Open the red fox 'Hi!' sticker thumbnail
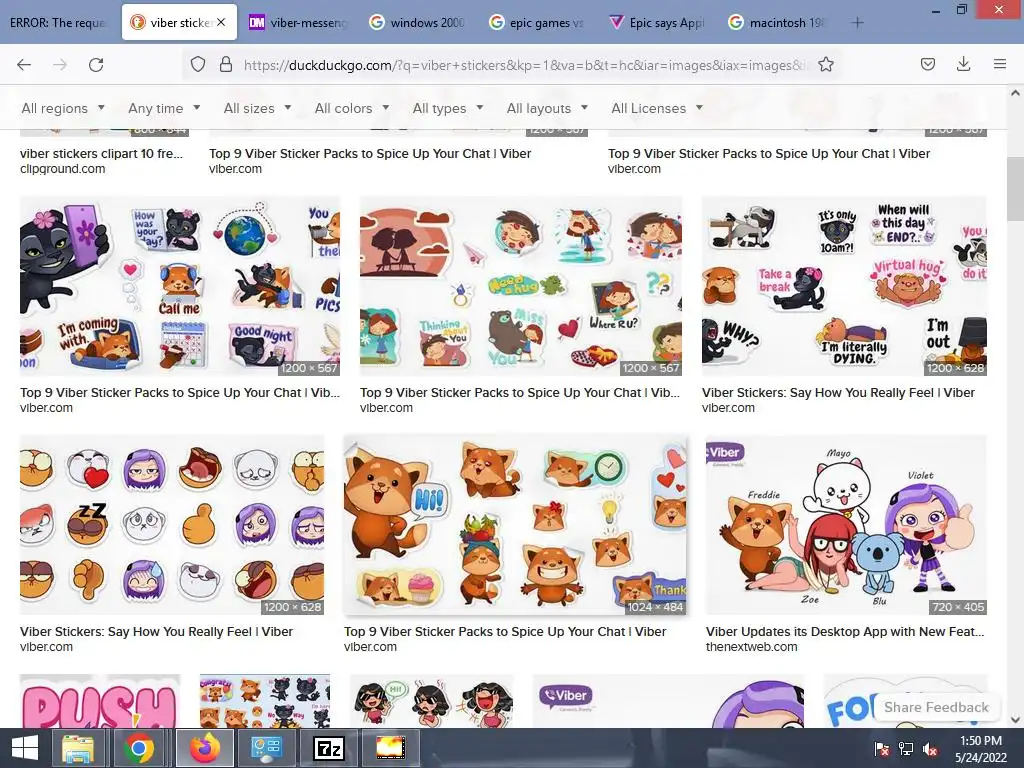1024x768 pixels. tap(515, 525)
